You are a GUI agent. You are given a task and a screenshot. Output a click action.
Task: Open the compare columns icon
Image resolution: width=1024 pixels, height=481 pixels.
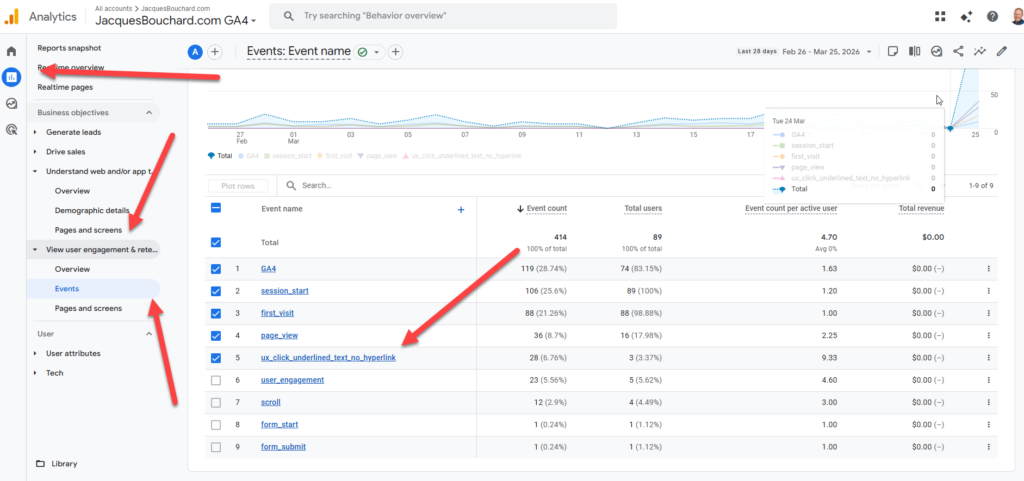[x=914, y=52]
